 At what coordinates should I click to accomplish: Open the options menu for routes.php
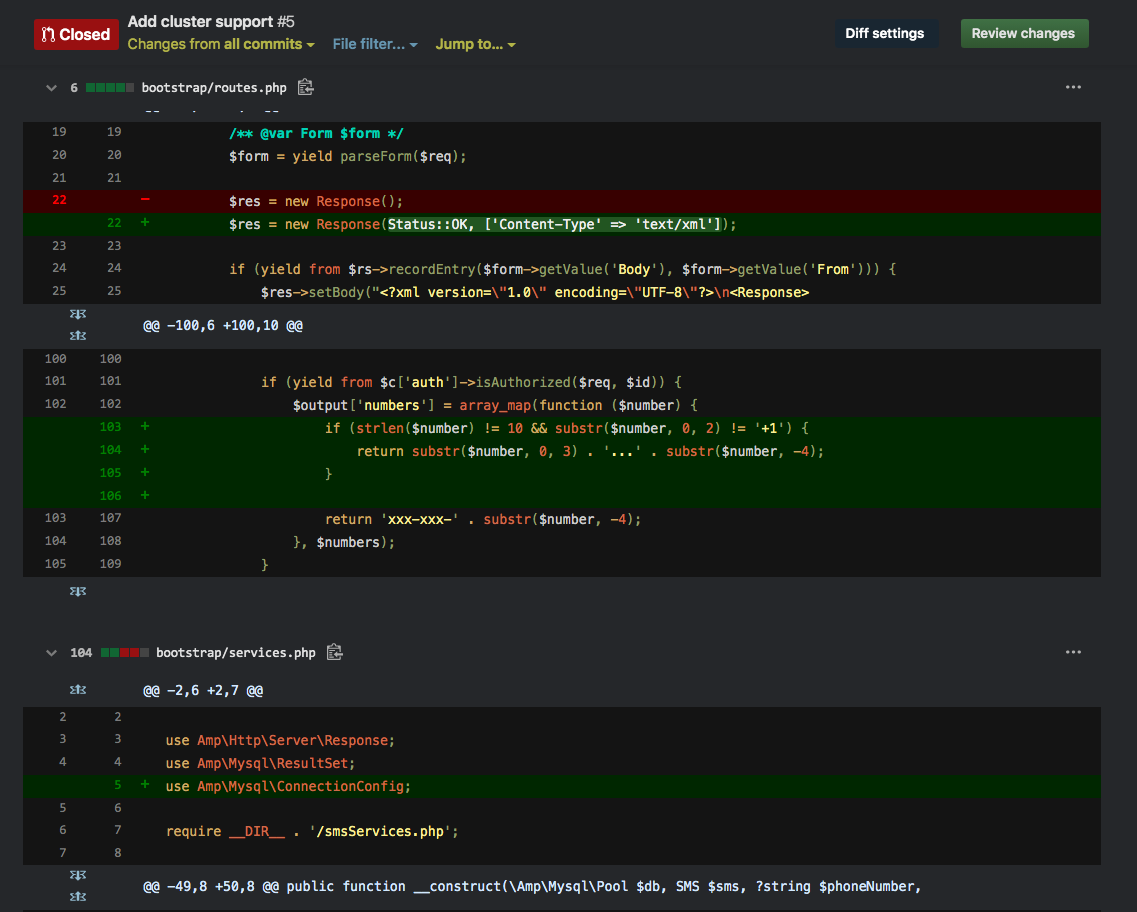[x=1073, y=87]
